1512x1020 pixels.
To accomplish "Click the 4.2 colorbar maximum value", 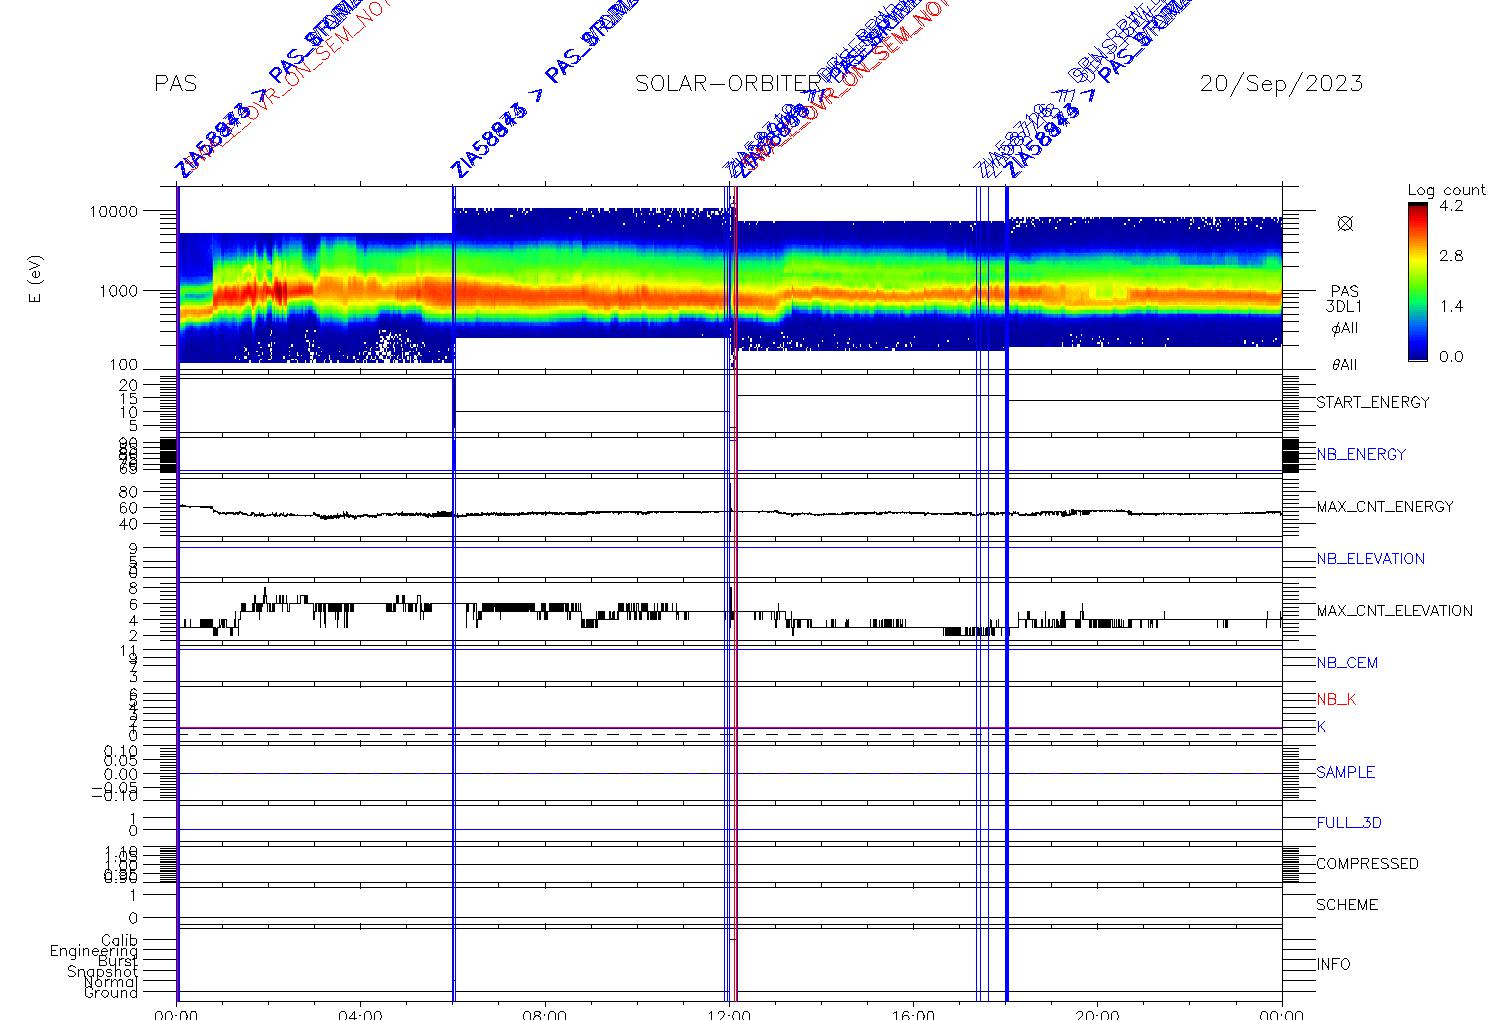I will [x=1451, y=206].
